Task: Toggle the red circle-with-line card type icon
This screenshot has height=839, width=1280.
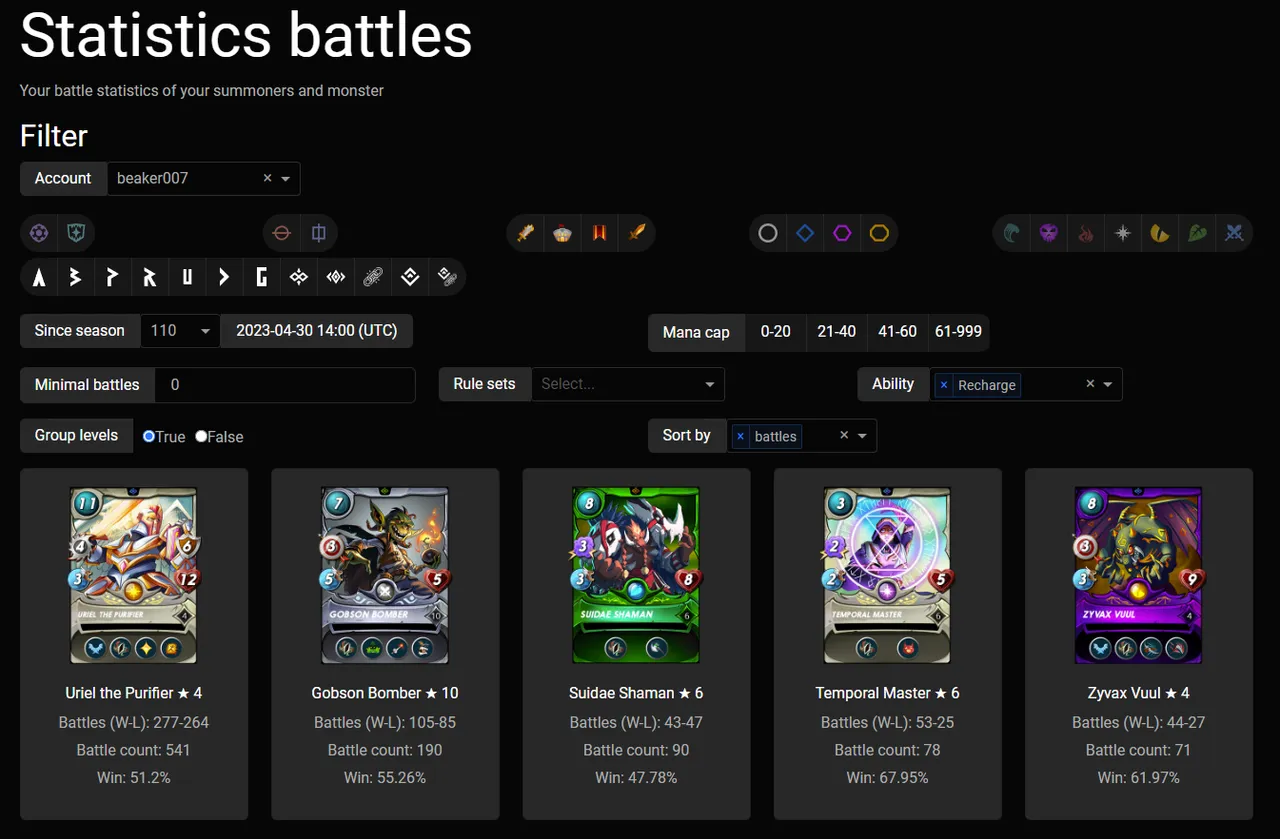Action: [x=282, y=234]
